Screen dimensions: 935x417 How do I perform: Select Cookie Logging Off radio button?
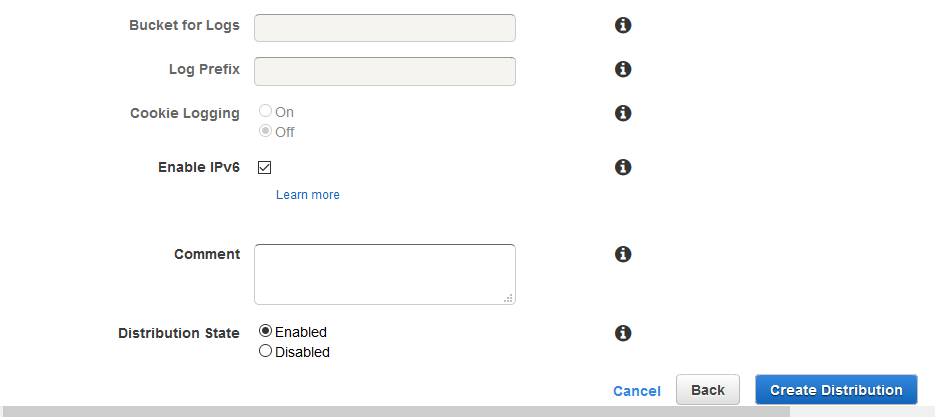[x=265, y=131]
